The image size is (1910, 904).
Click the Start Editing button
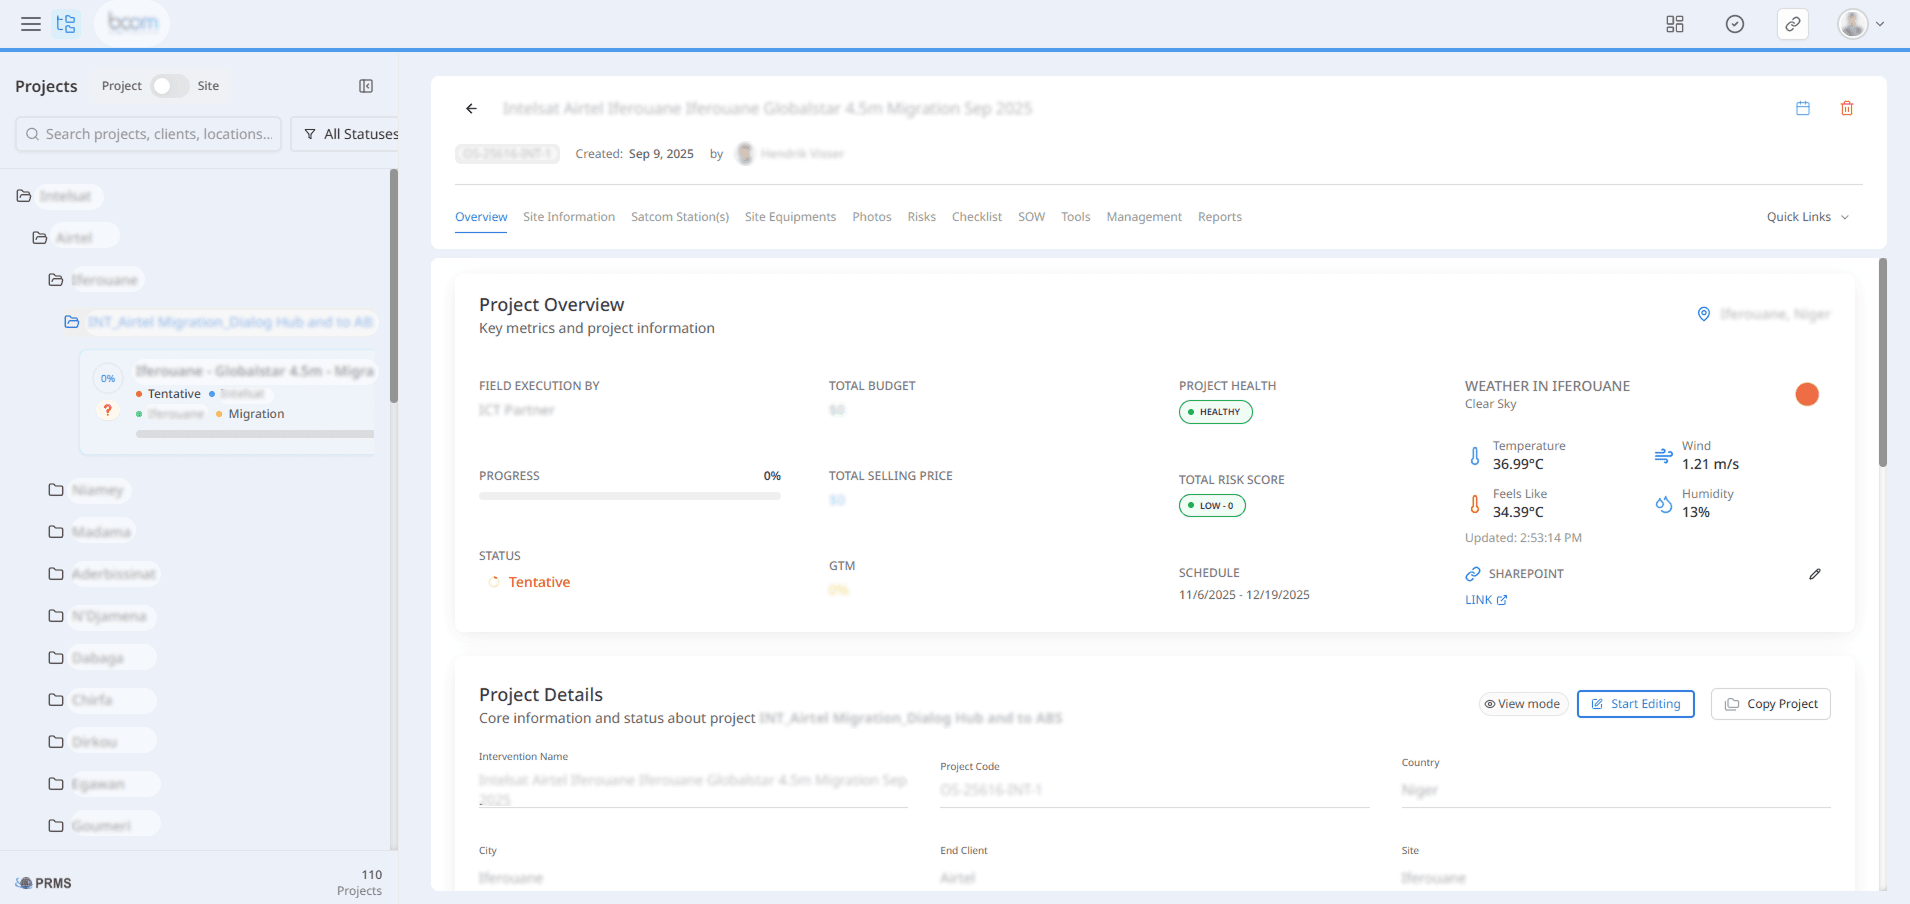[x=1635, y=704]
